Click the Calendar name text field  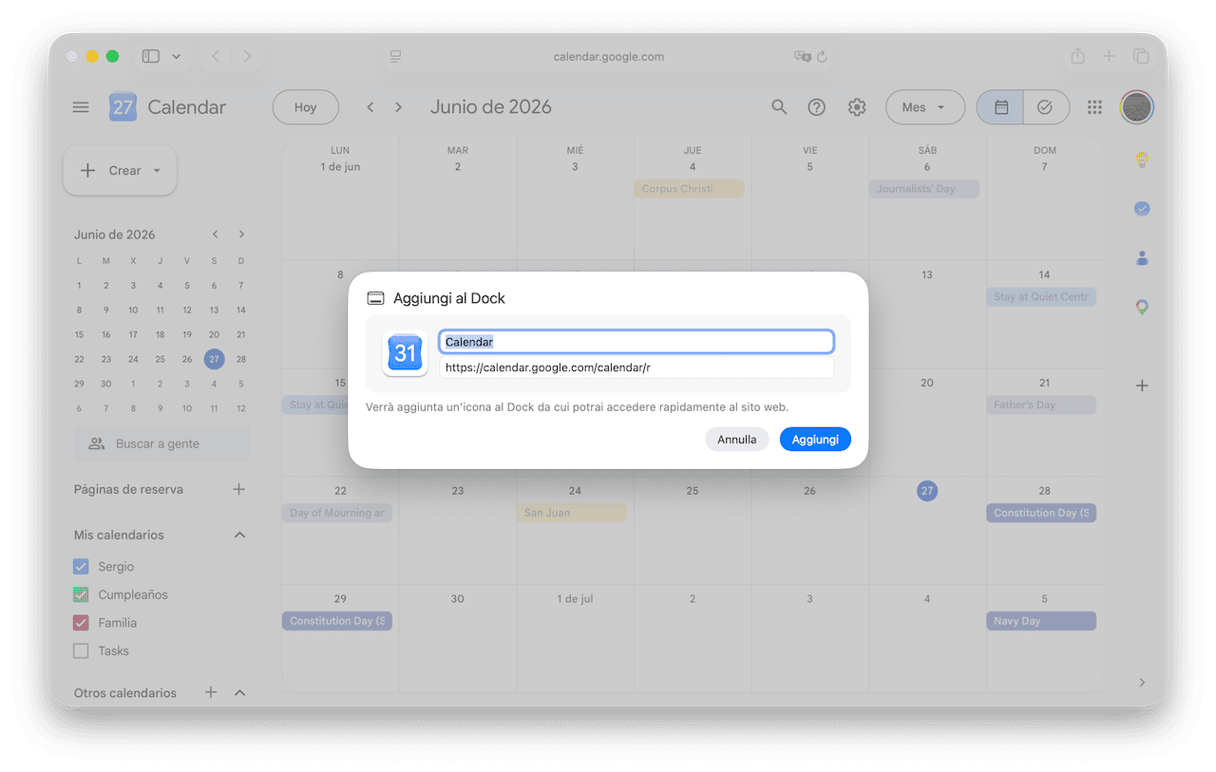coord(636,342)
